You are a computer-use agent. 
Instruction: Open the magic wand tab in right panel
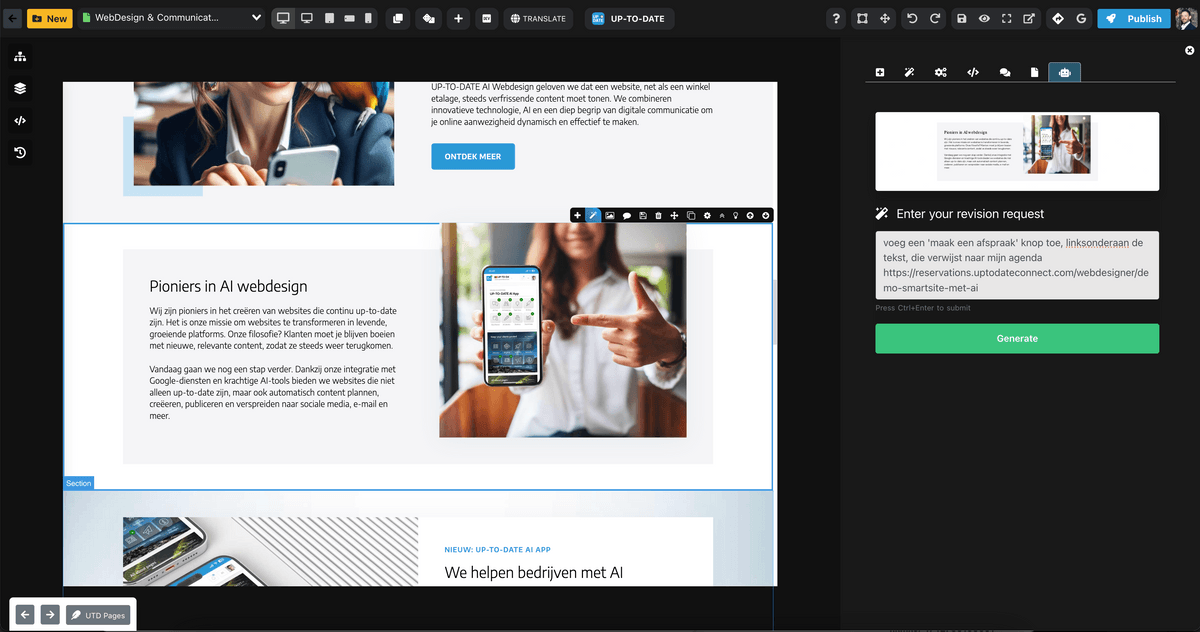(909, 72)
